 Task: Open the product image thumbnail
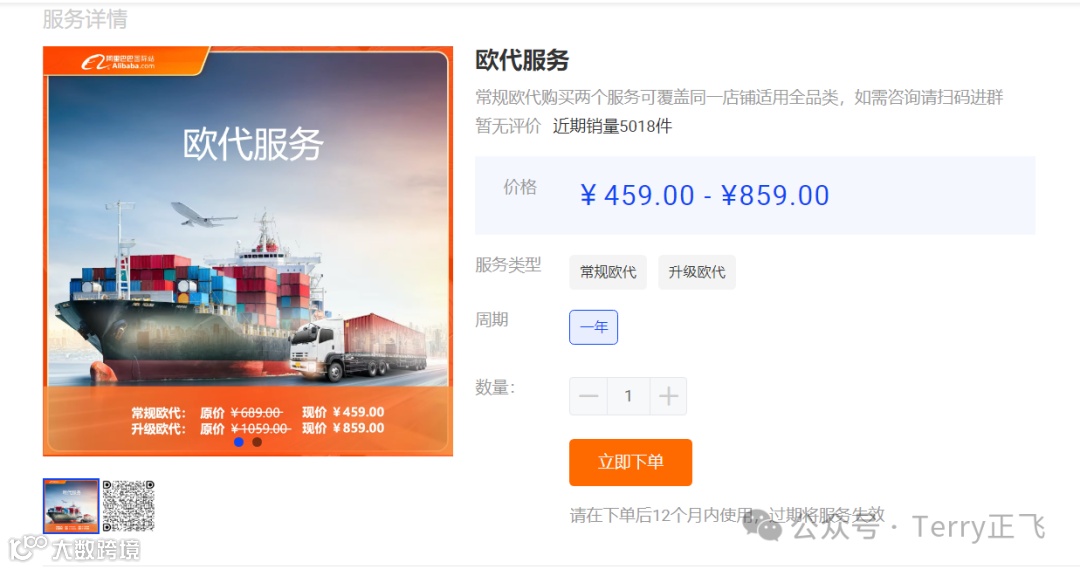pos(71,506)
